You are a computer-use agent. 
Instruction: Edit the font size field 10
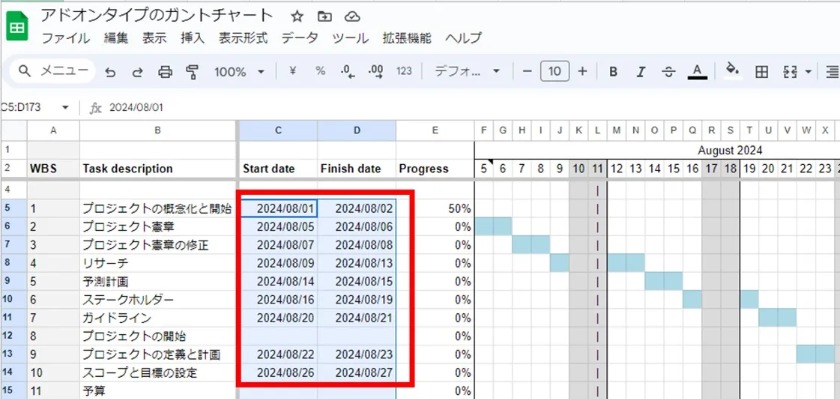(x=554, y=71)
